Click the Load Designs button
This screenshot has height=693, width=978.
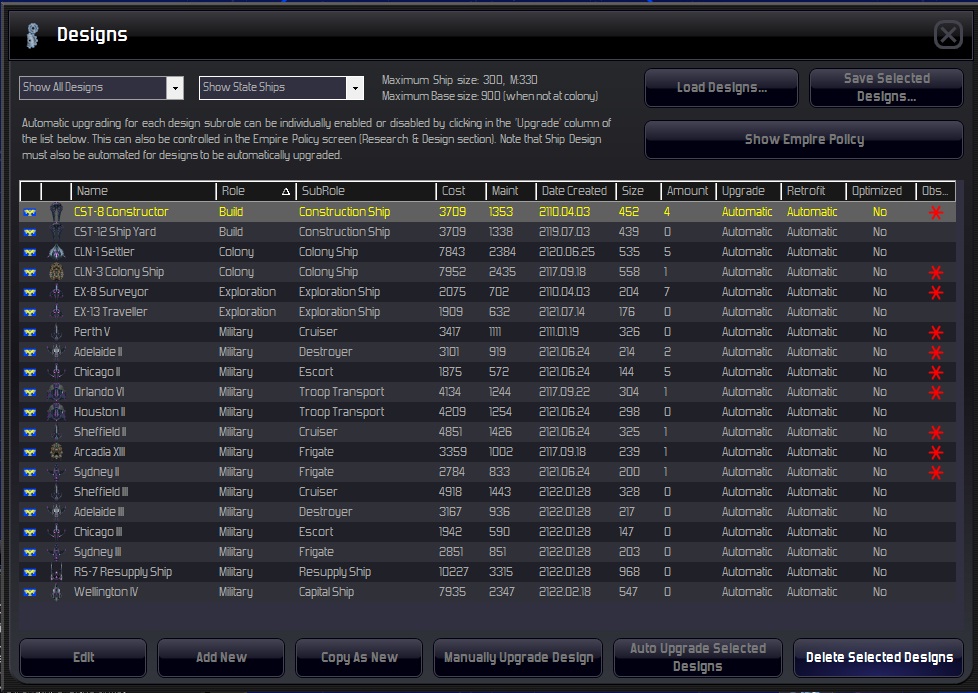tap(722, 87)
